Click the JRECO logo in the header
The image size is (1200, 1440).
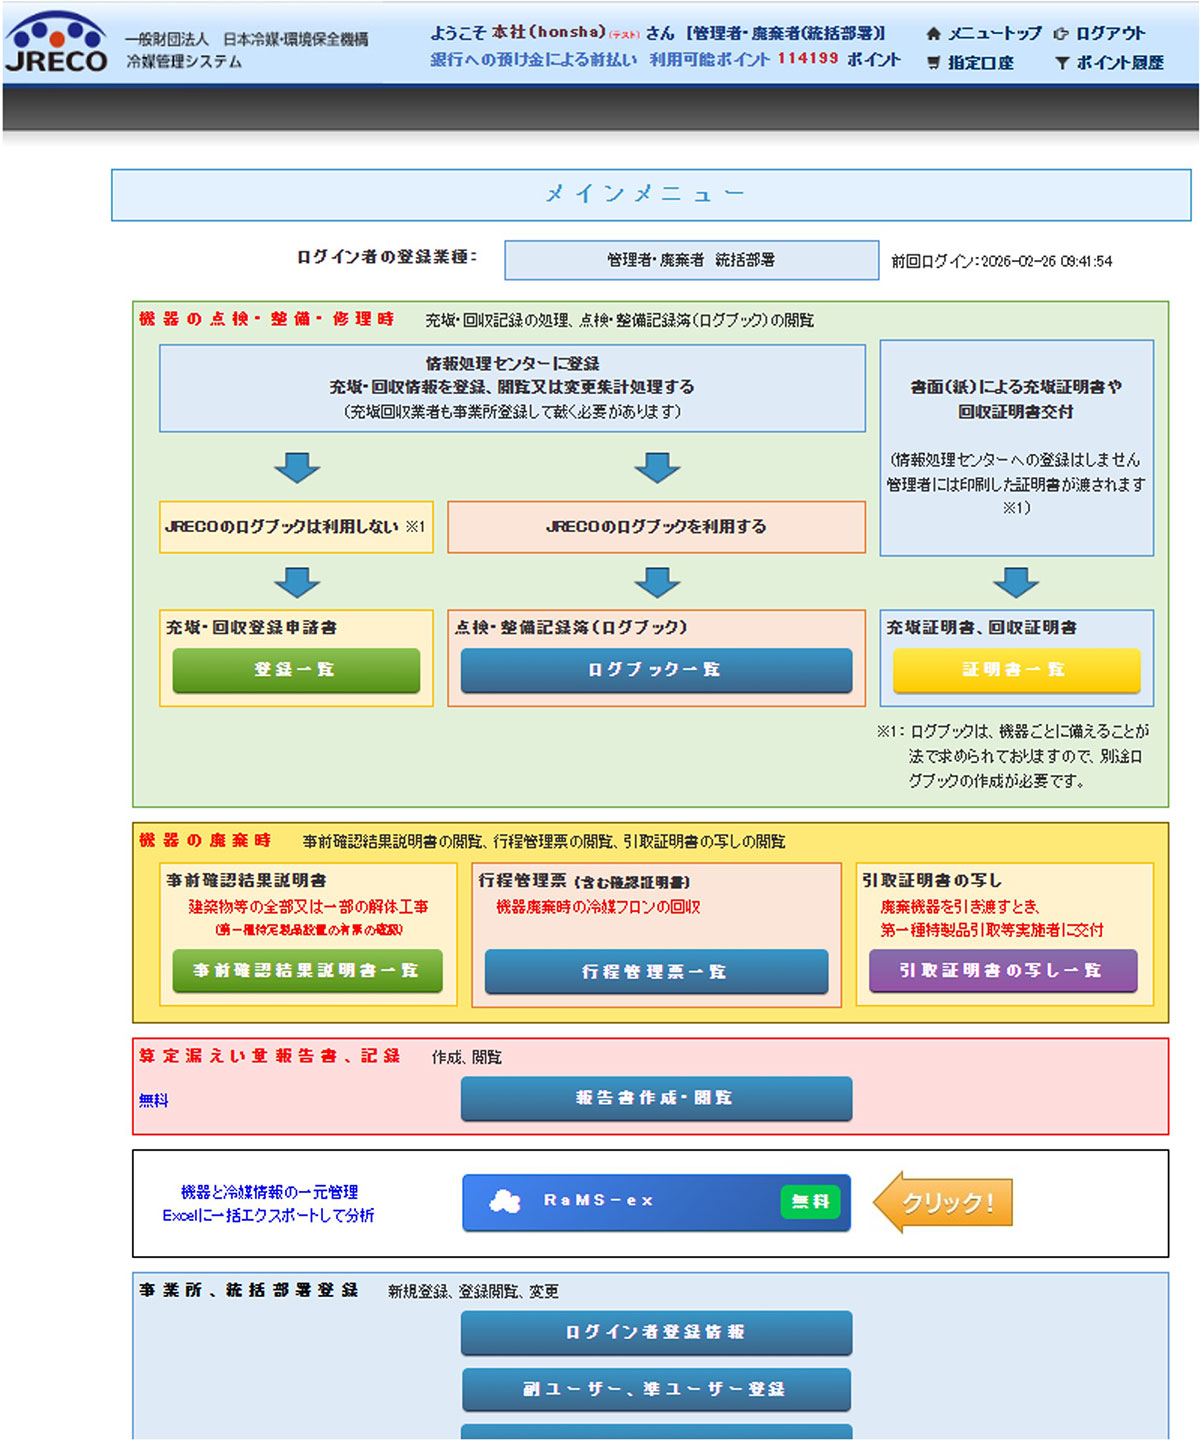[x=57, y=44]
